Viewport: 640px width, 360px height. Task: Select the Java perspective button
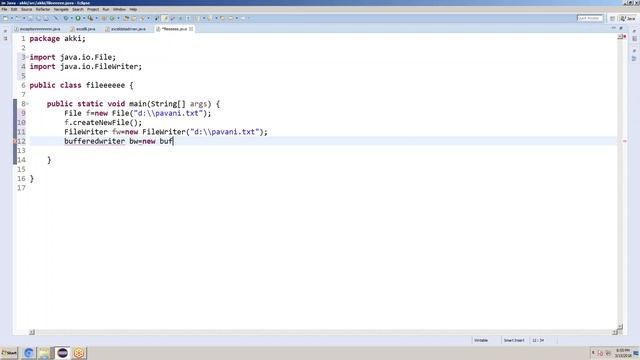(628, 18)
